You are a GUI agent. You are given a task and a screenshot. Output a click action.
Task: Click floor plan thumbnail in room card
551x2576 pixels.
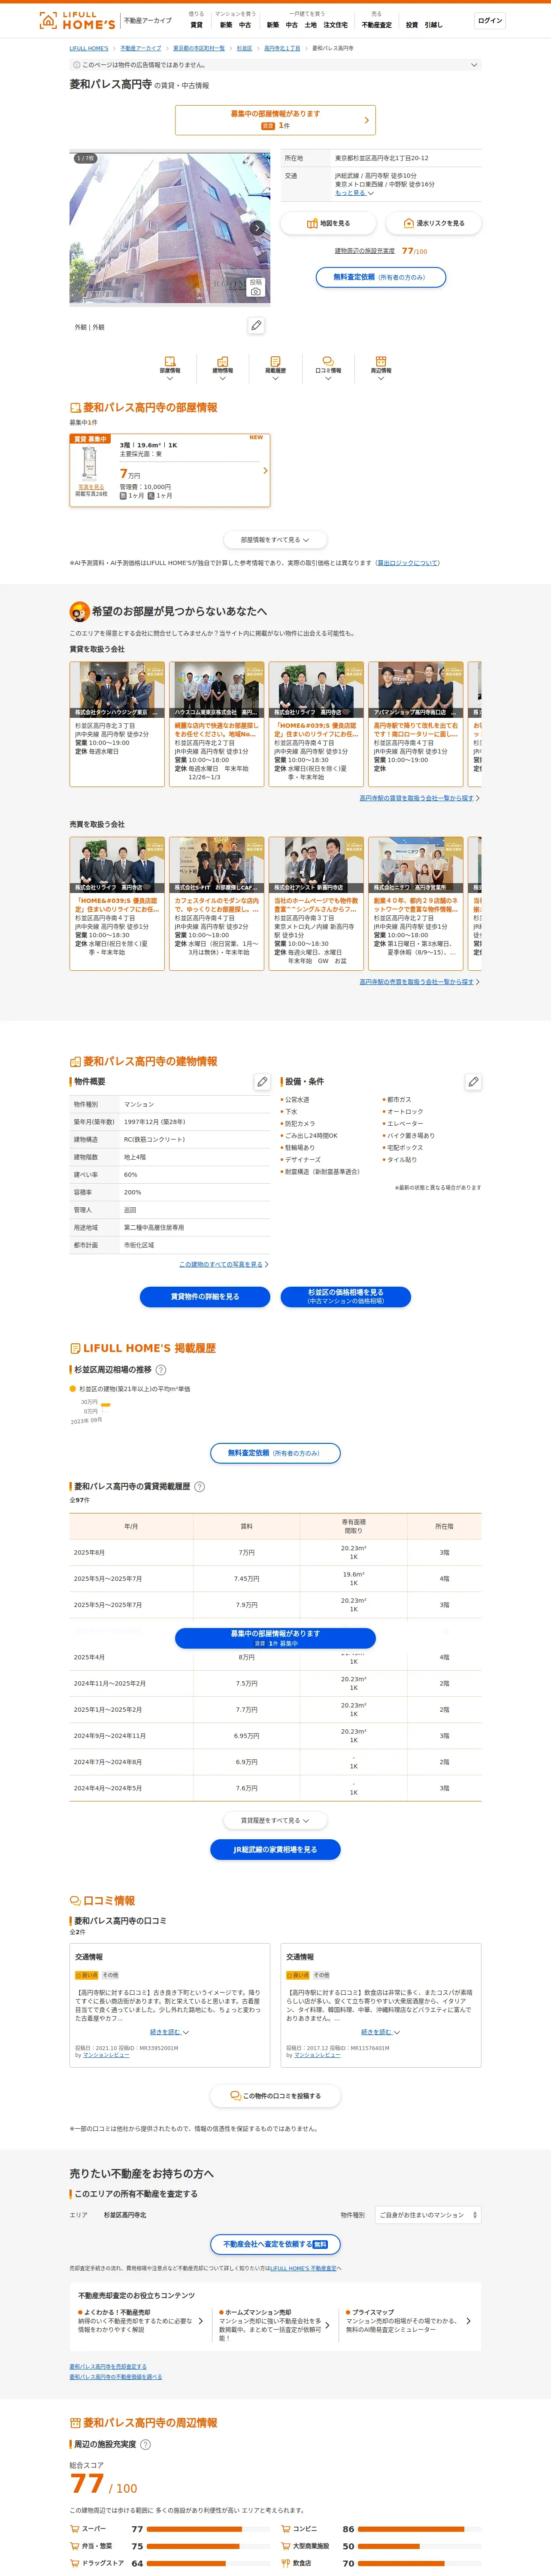(x=91, y=465)
